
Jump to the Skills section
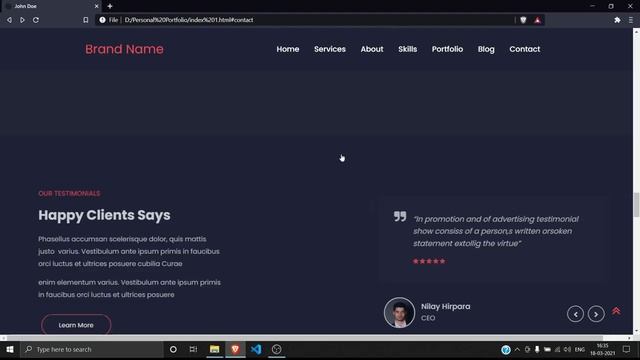408,49
